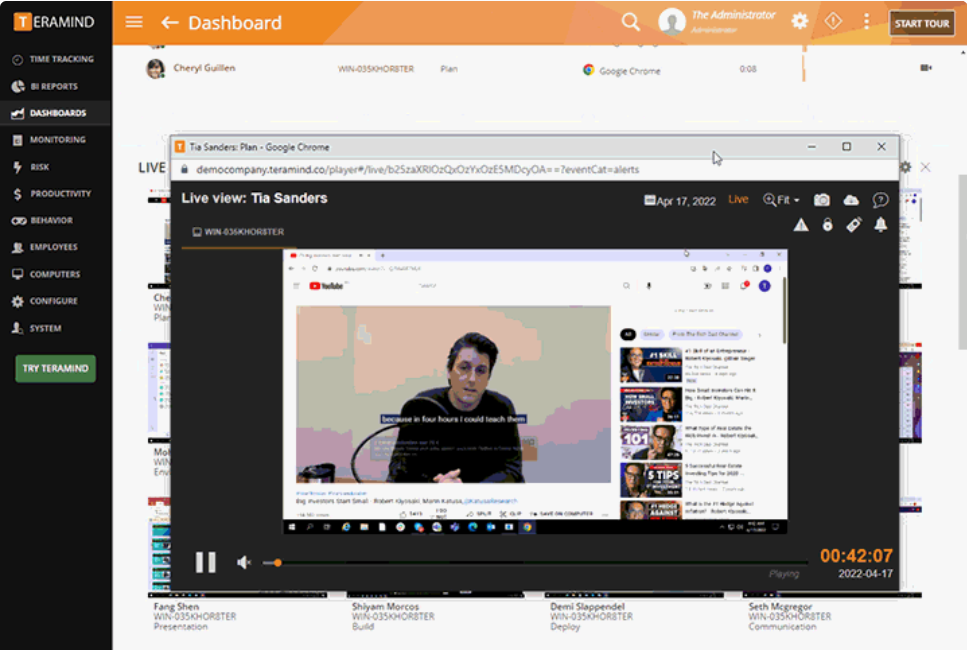Click the camera icon on Cheryl Guillen's row
This screenshot has height=650, width=967.
tap(926, 68)
